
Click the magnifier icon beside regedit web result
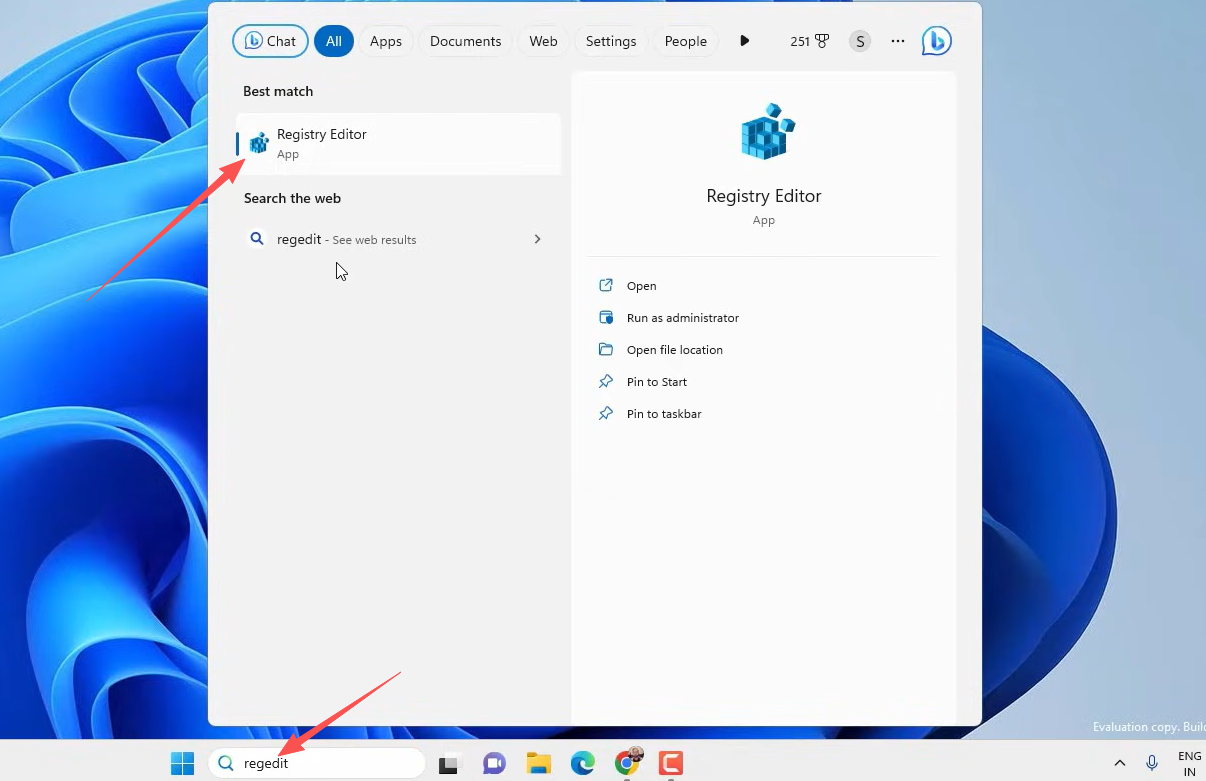257,239
